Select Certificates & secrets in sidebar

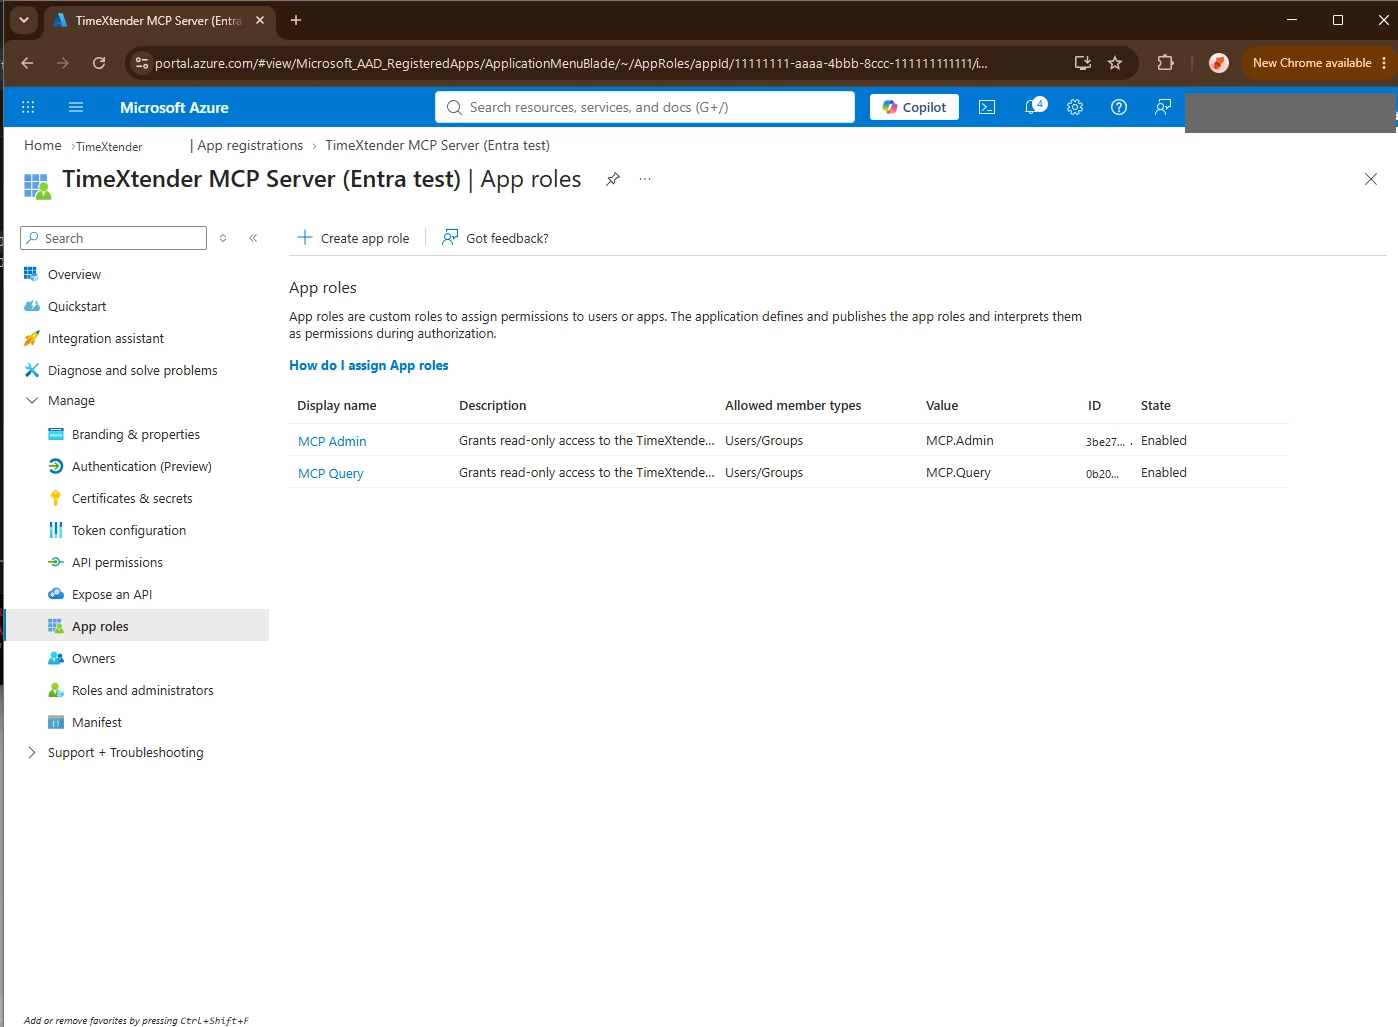point(132,498)
